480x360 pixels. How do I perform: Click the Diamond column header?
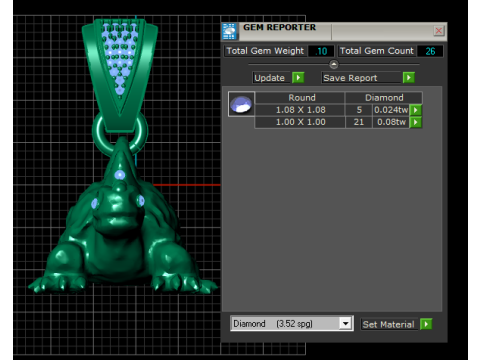(x=384, y=98)
